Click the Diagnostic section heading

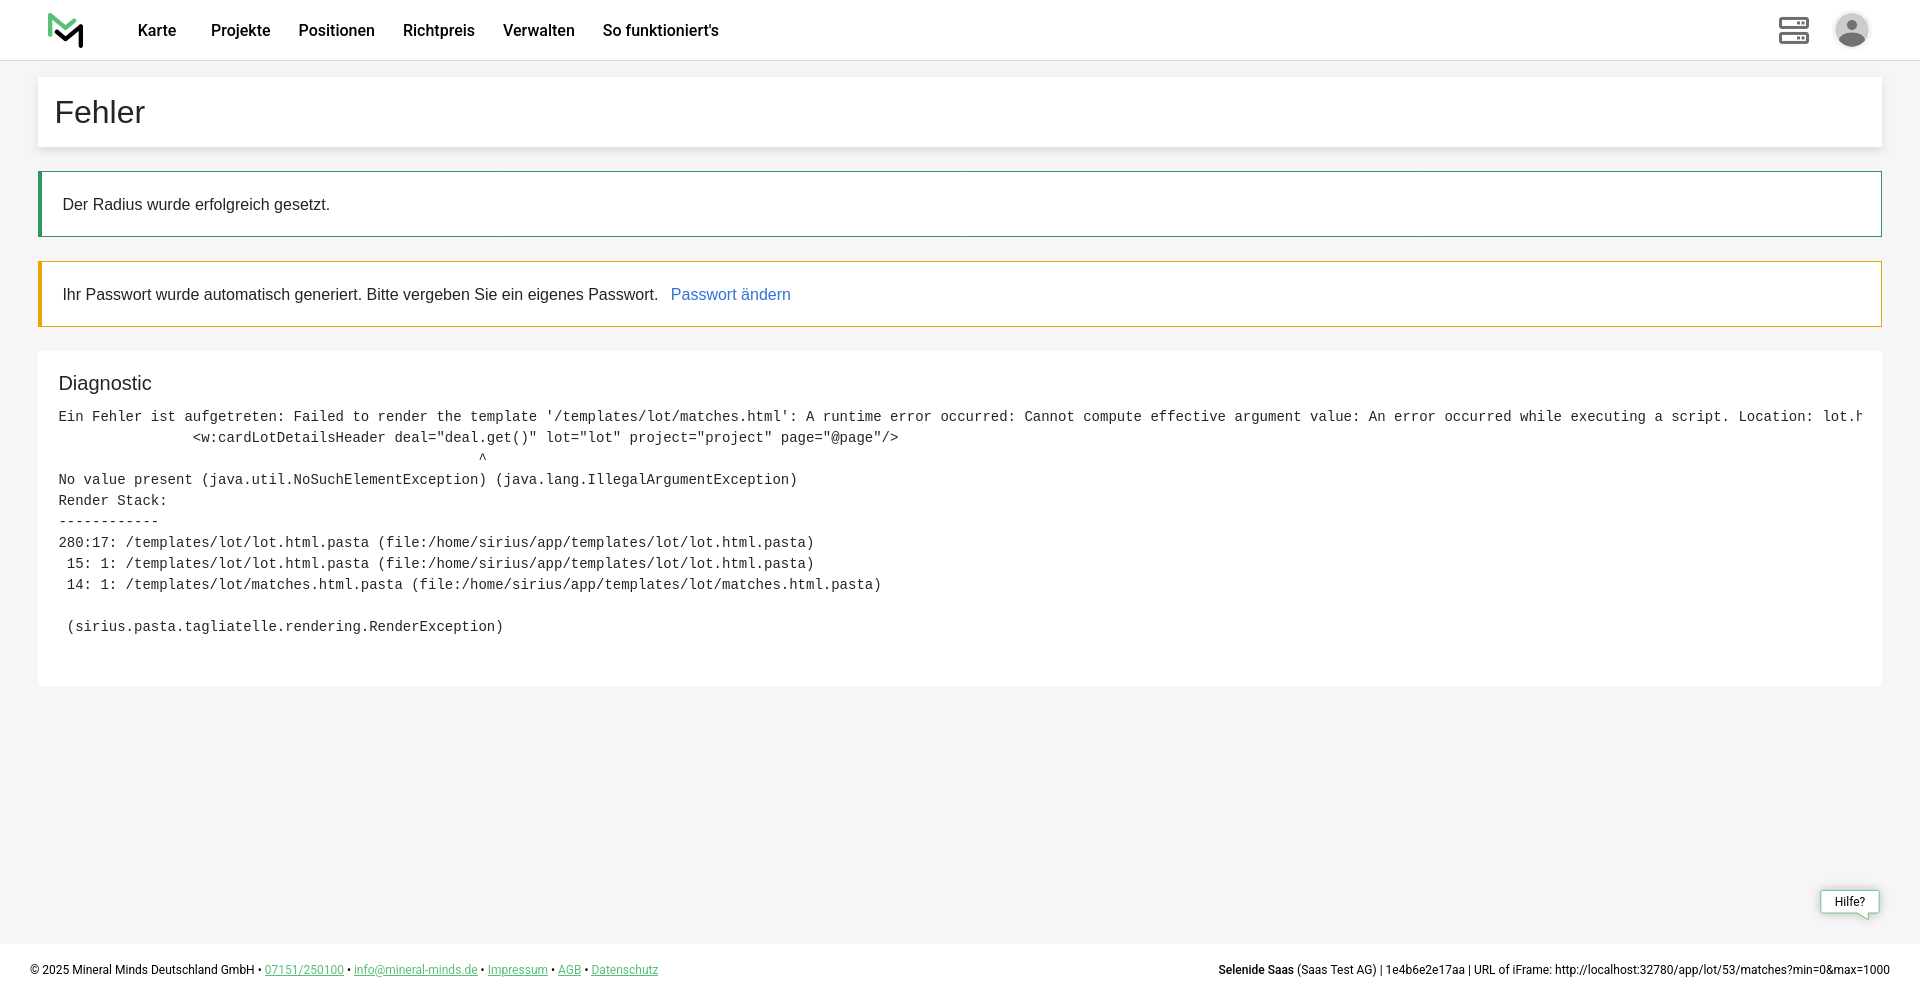click(105, 384)
